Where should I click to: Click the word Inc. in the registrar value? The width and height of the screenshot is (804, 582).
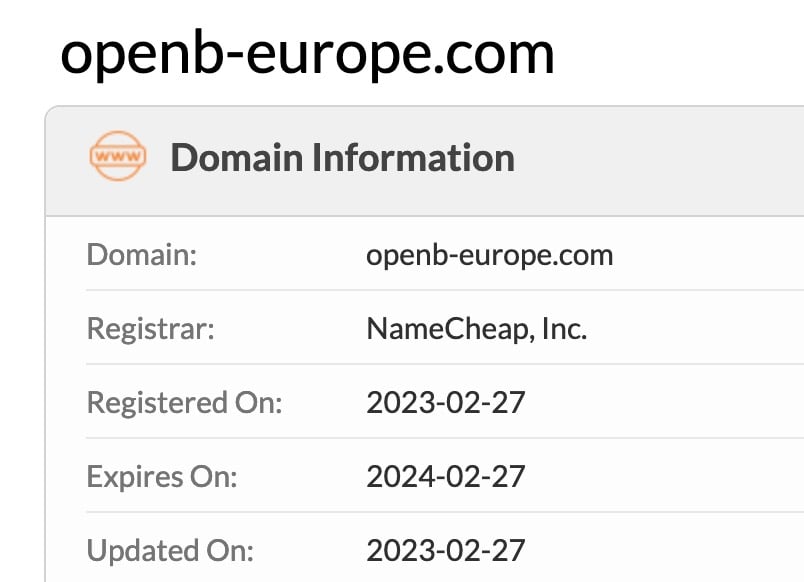tap(563, 329)
